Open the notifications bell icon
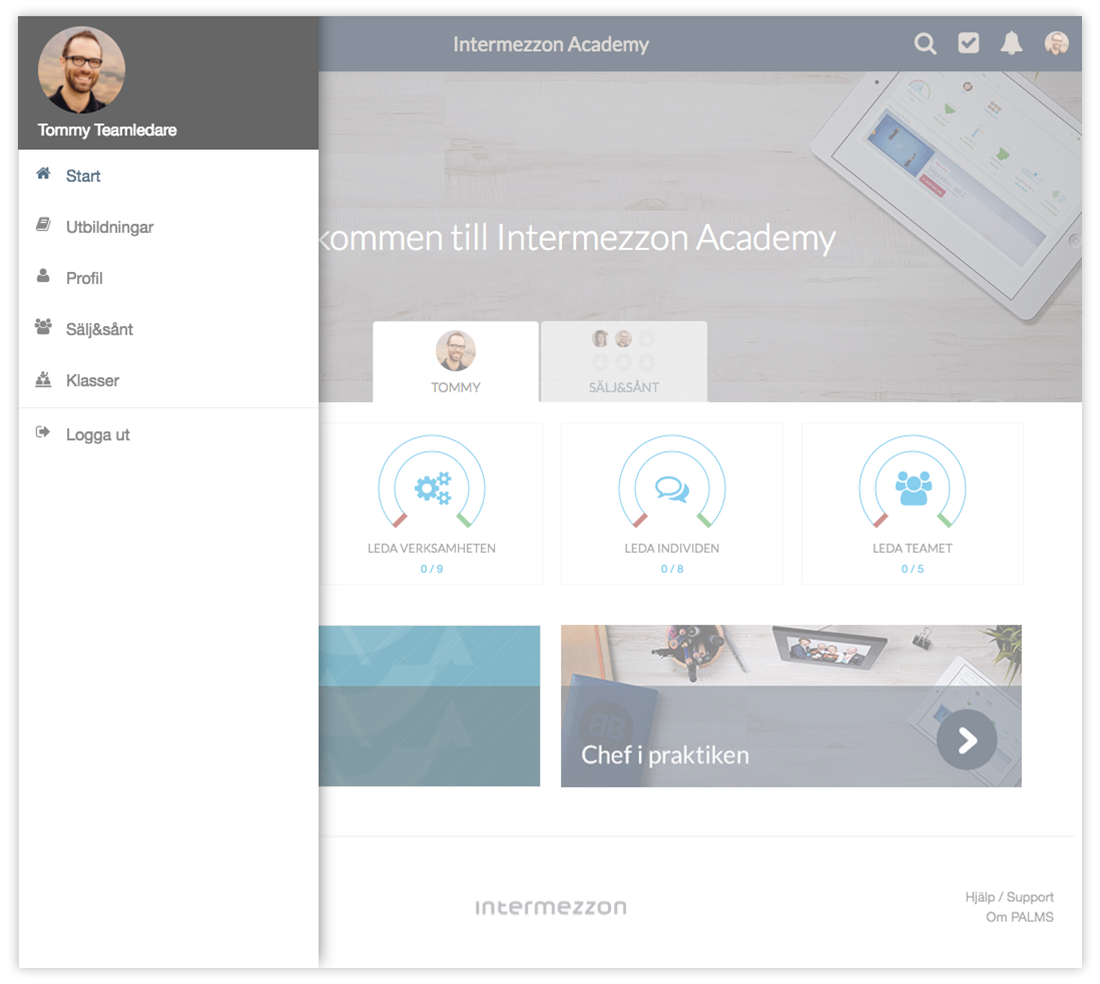The height and width of the screenshot is (984, 1100). click(x=1011, y=43)
